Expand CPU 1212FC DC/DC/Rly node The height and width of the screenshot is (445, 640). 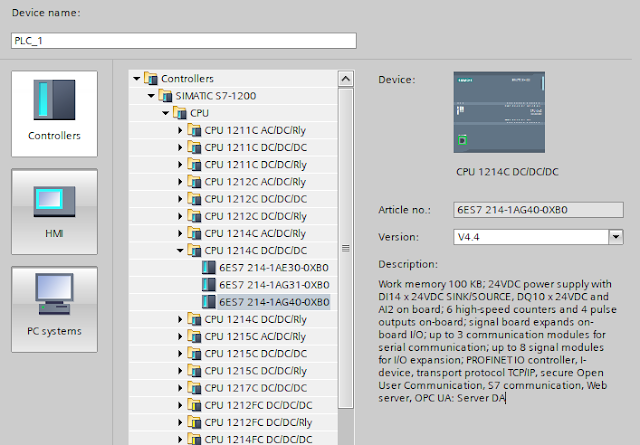click(x=180, y=422)
